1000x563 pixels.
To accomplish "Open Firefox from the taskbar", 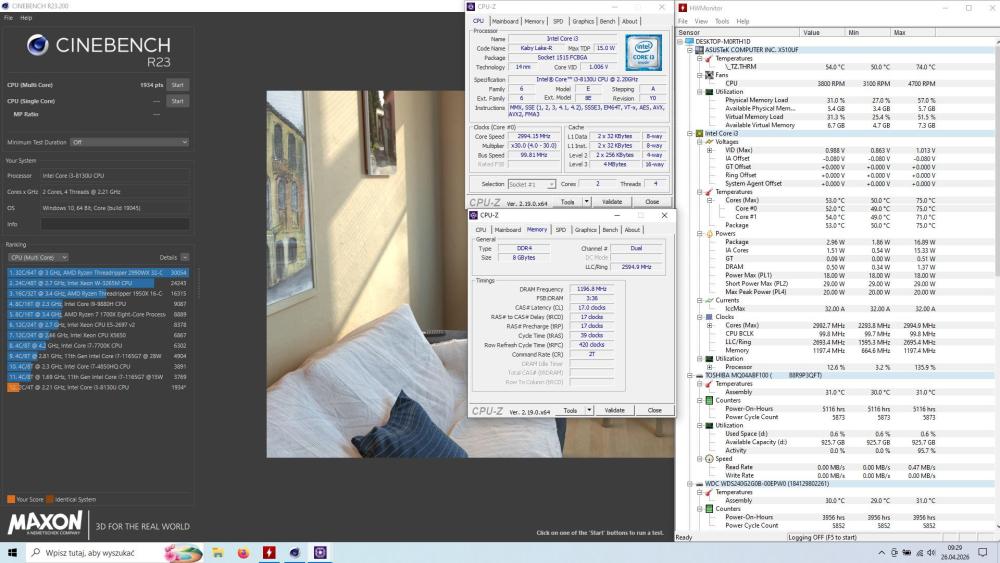I will coord(243,553).
